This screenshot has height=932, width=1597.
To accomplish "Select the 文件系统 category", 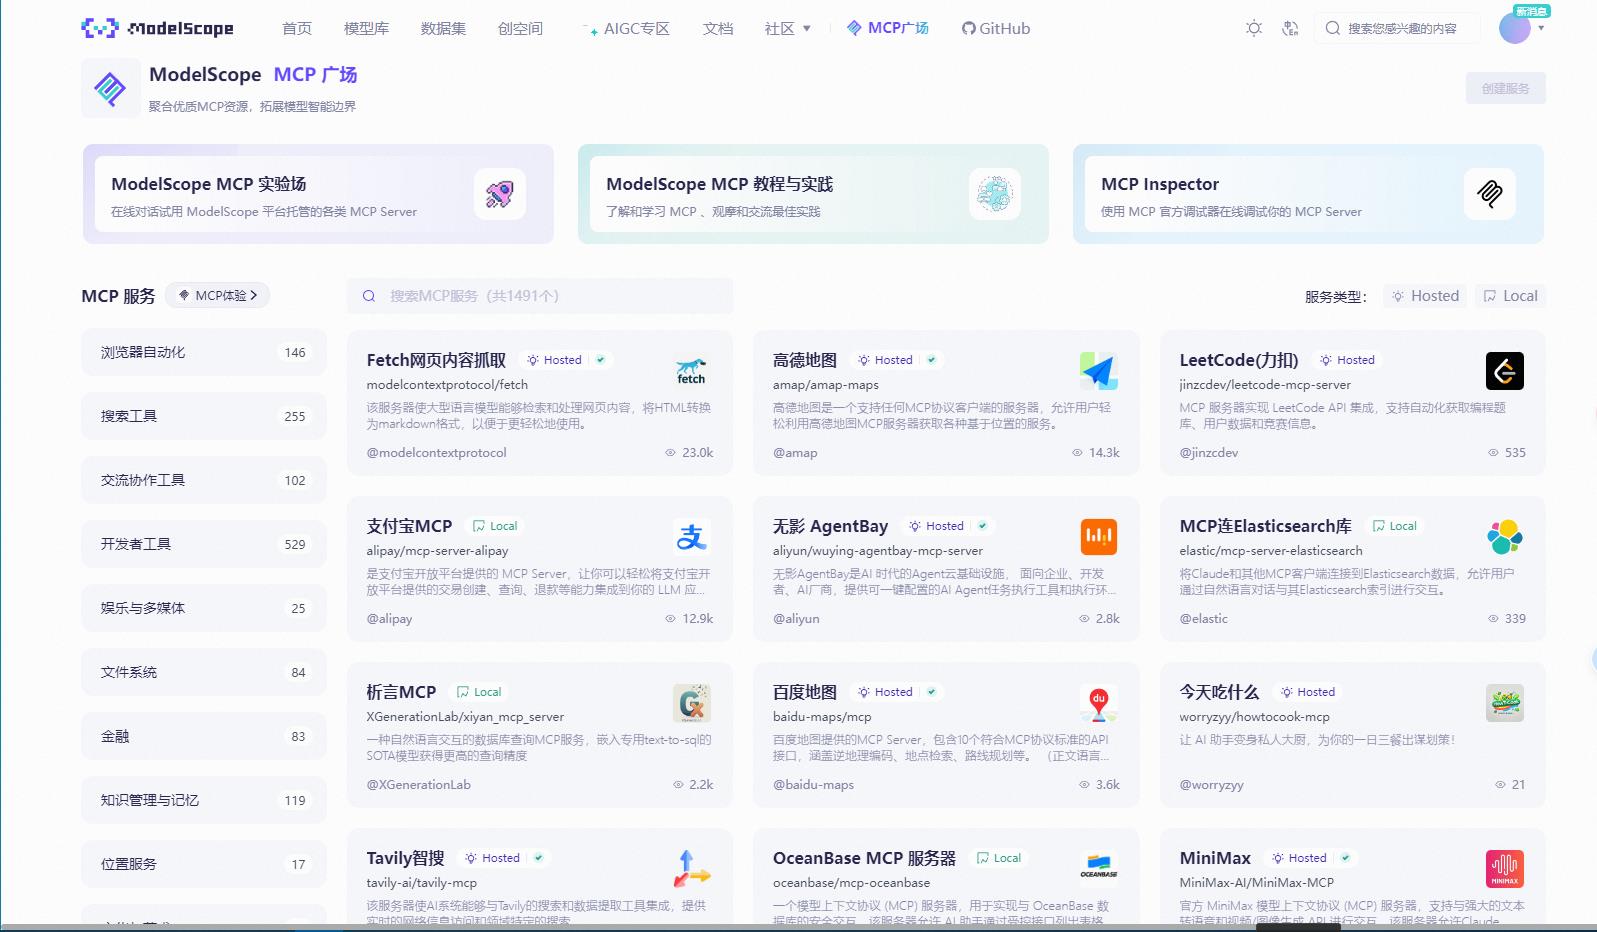I will [204, 672].
